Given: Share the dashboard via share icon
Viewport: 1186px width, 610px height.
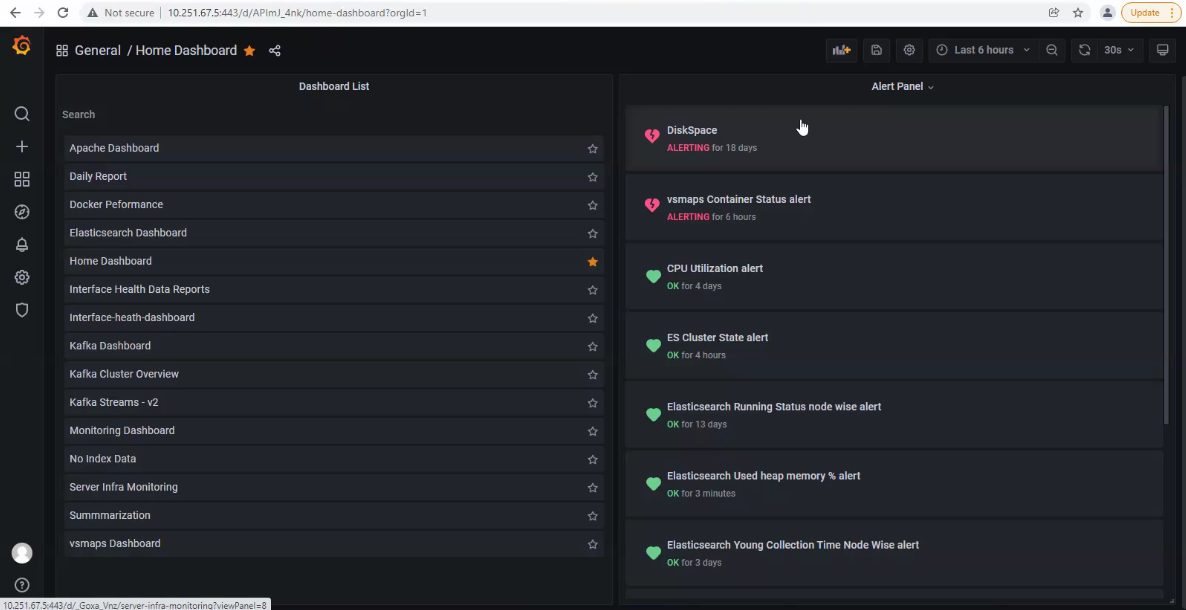Looking at the screenshot, I should pyautogui.click(x=275, y=51).
